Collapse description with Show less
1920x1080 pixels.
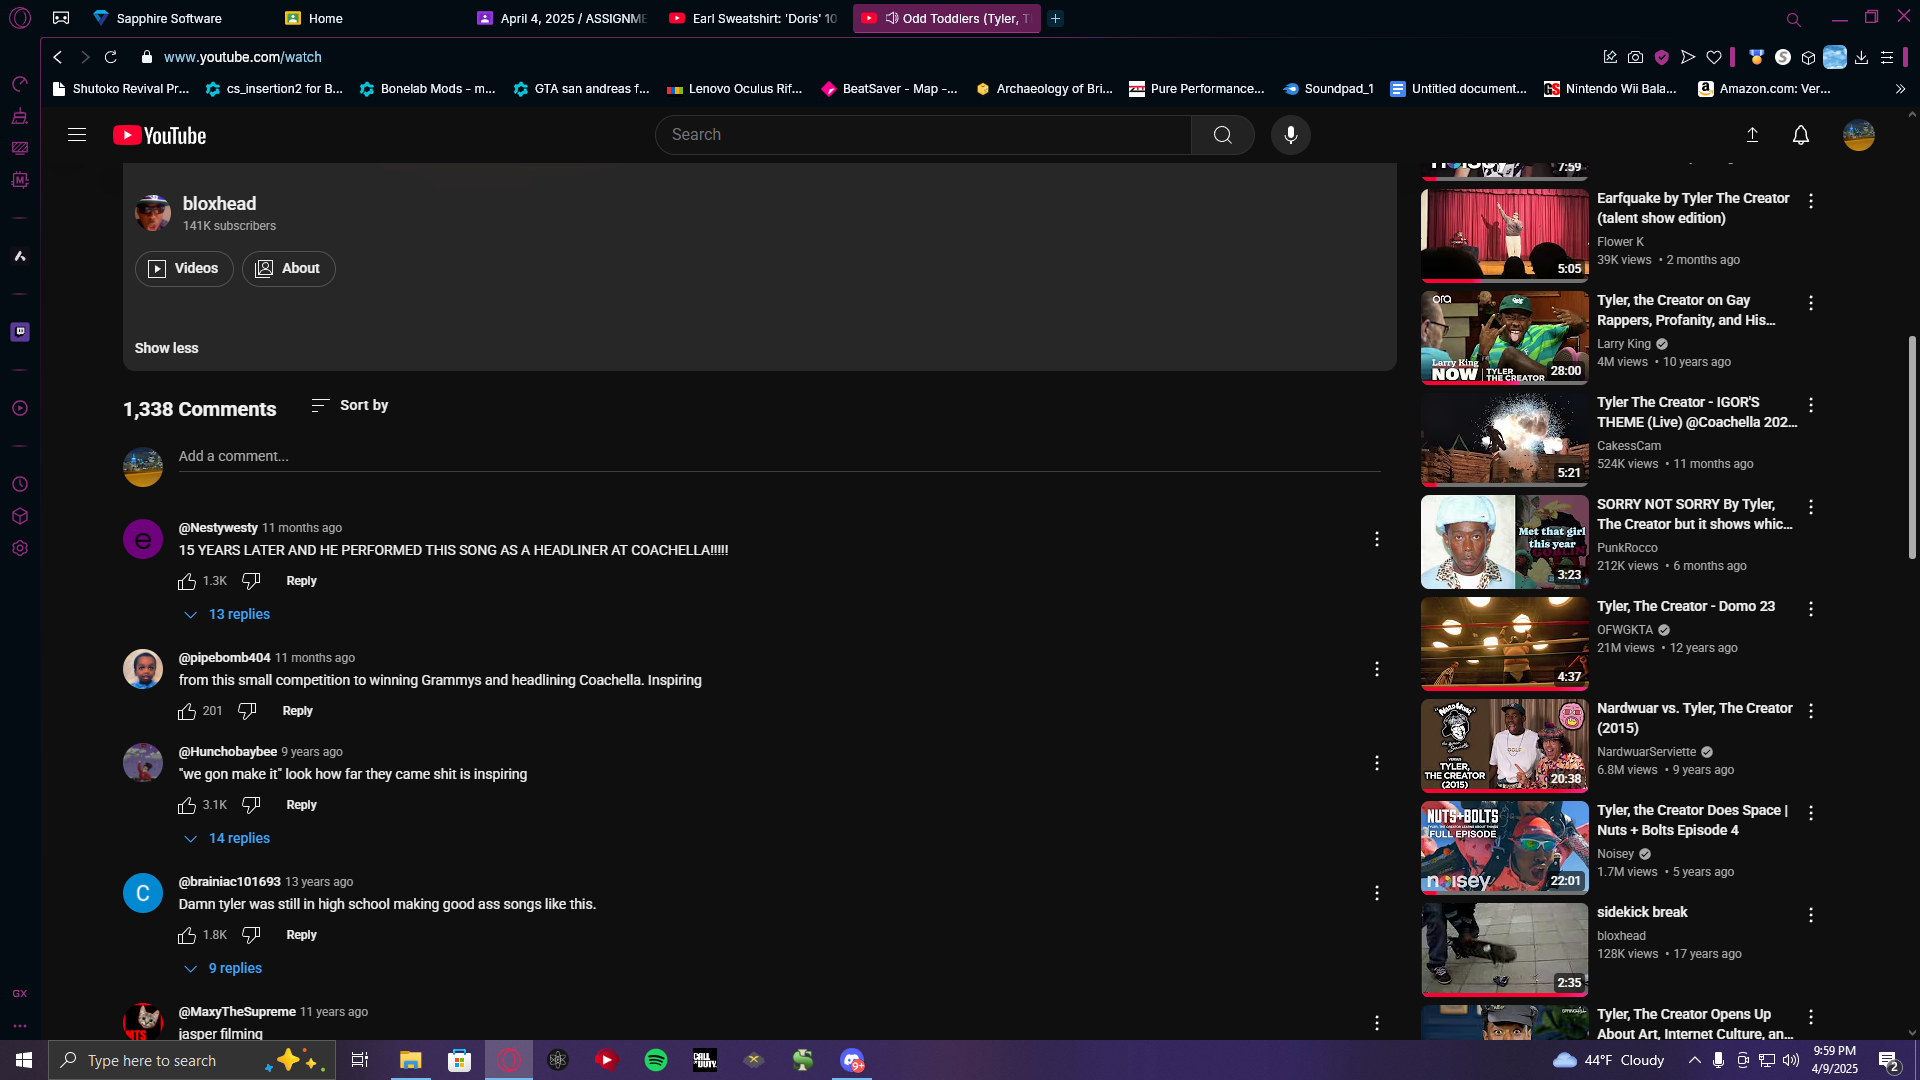pos(166,348)
